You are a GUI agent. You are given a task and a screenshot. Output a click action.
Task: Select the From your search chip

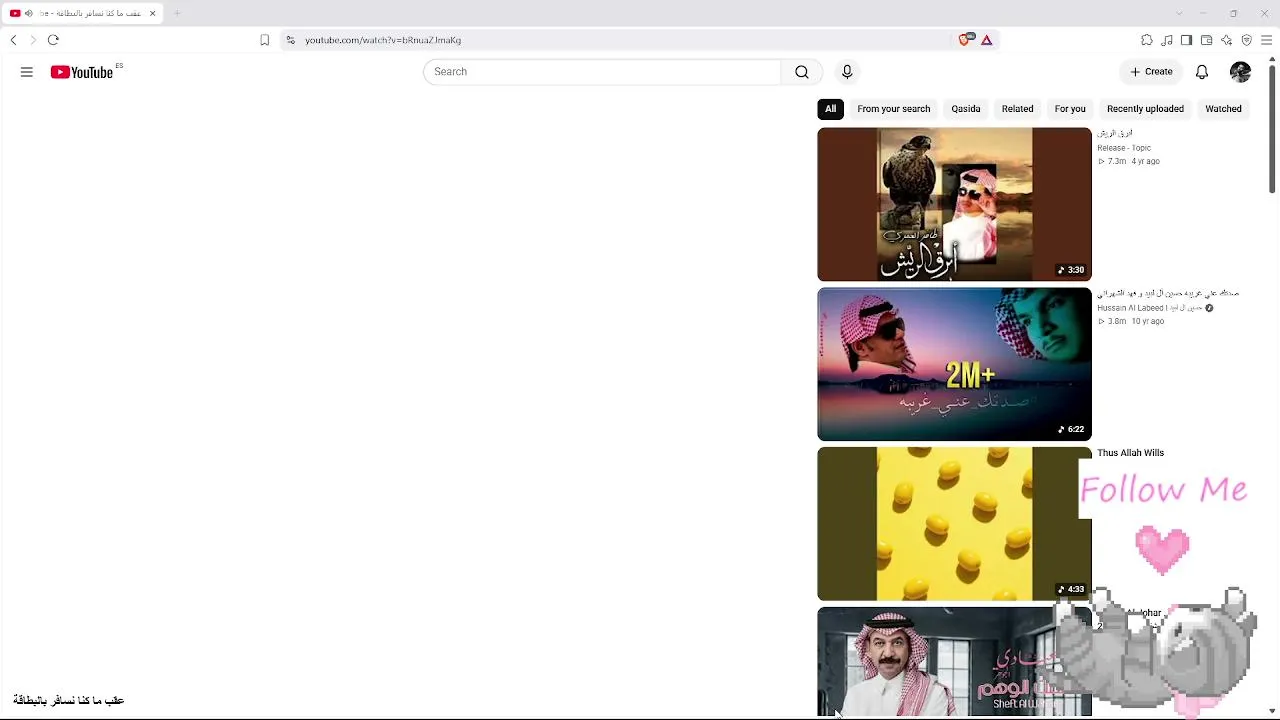893,109
